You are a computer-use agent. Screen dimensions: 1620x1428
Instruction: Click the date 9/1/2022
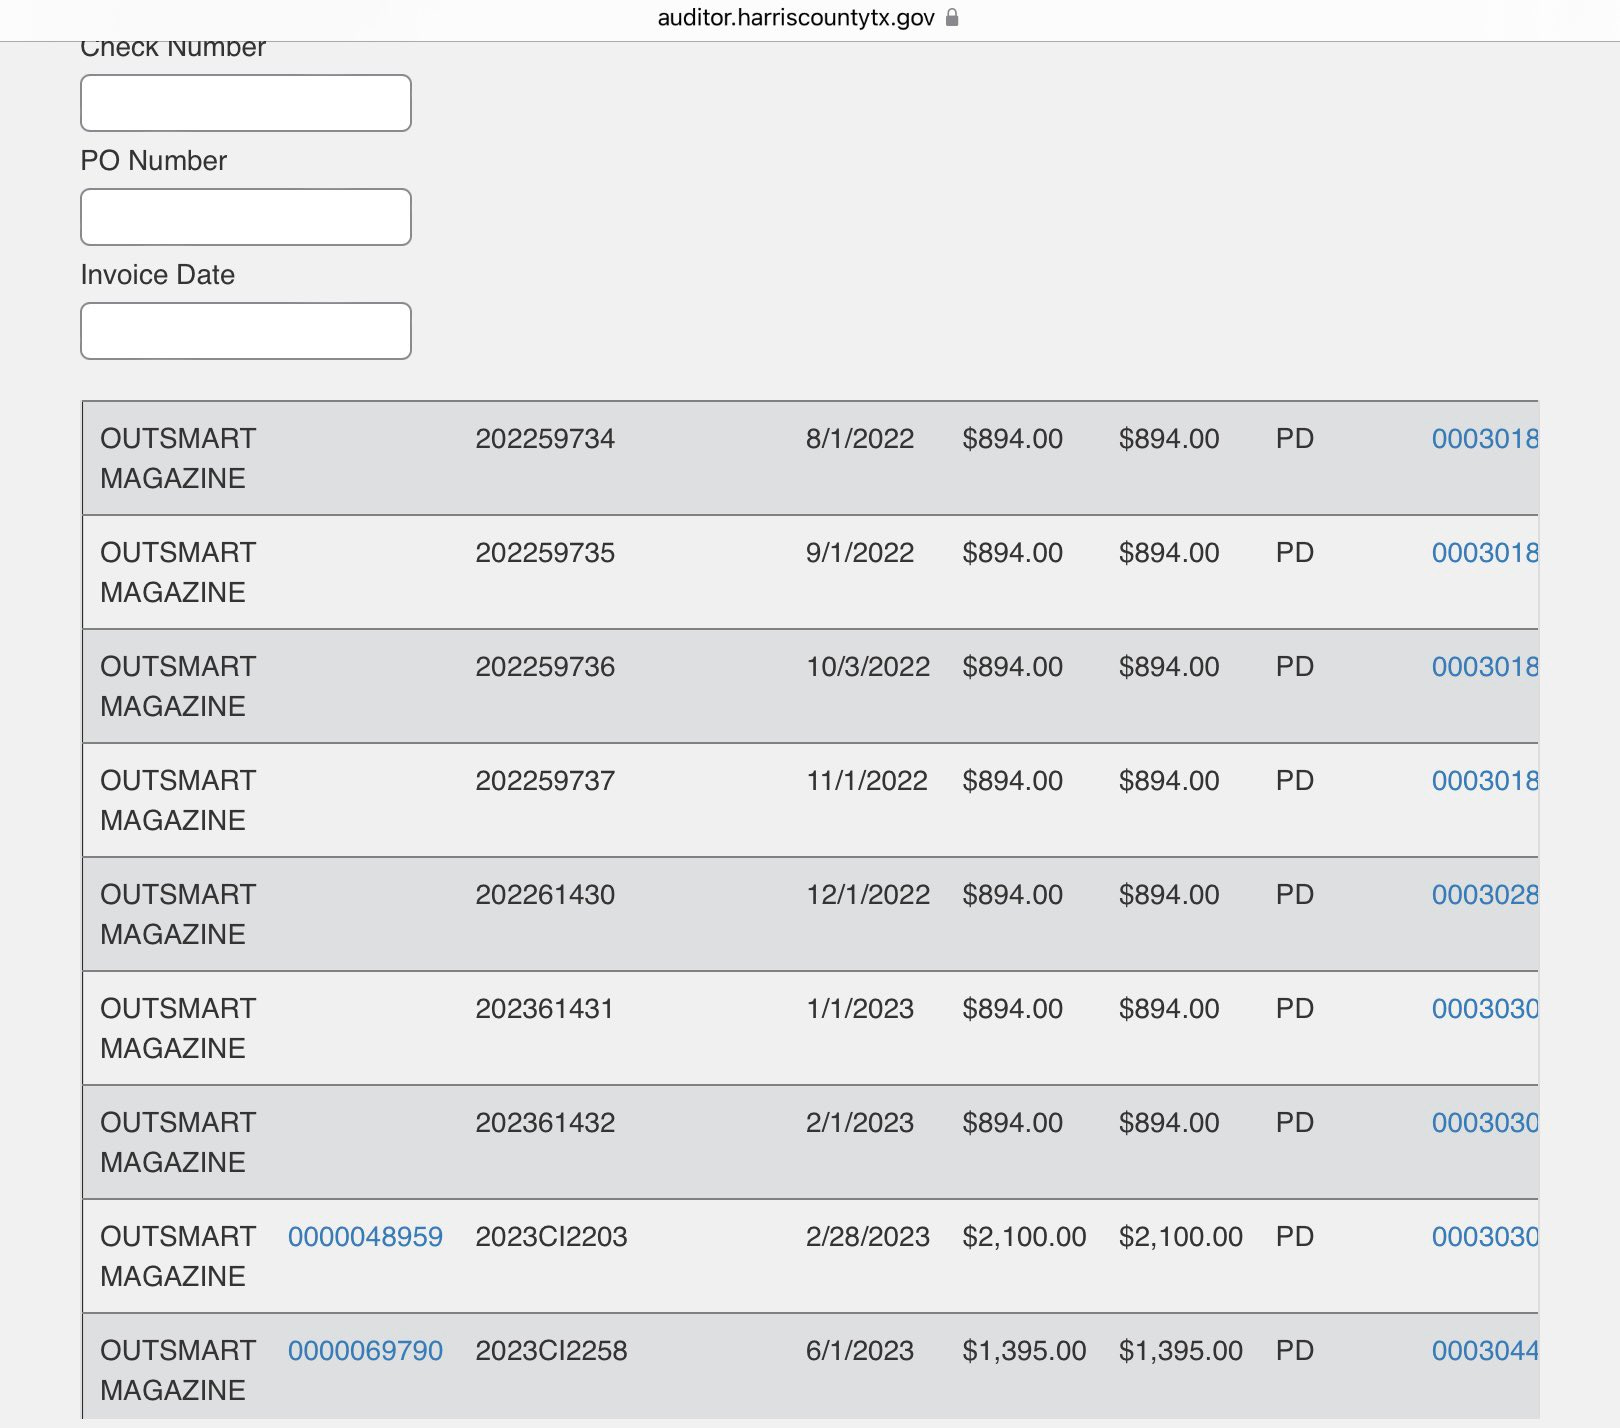click(x=860, y=553)
